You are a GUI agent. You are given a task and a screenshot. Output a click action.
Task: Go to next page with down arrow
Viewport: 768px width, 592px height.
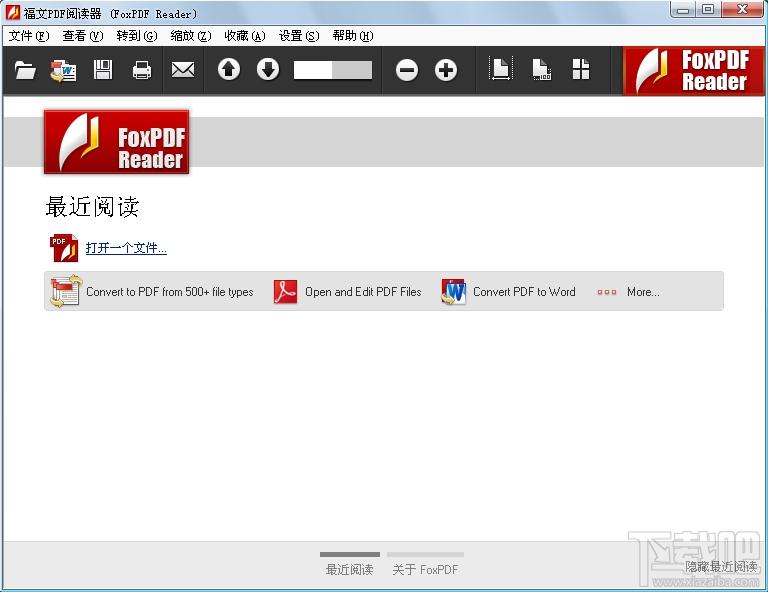click(268, 70)
